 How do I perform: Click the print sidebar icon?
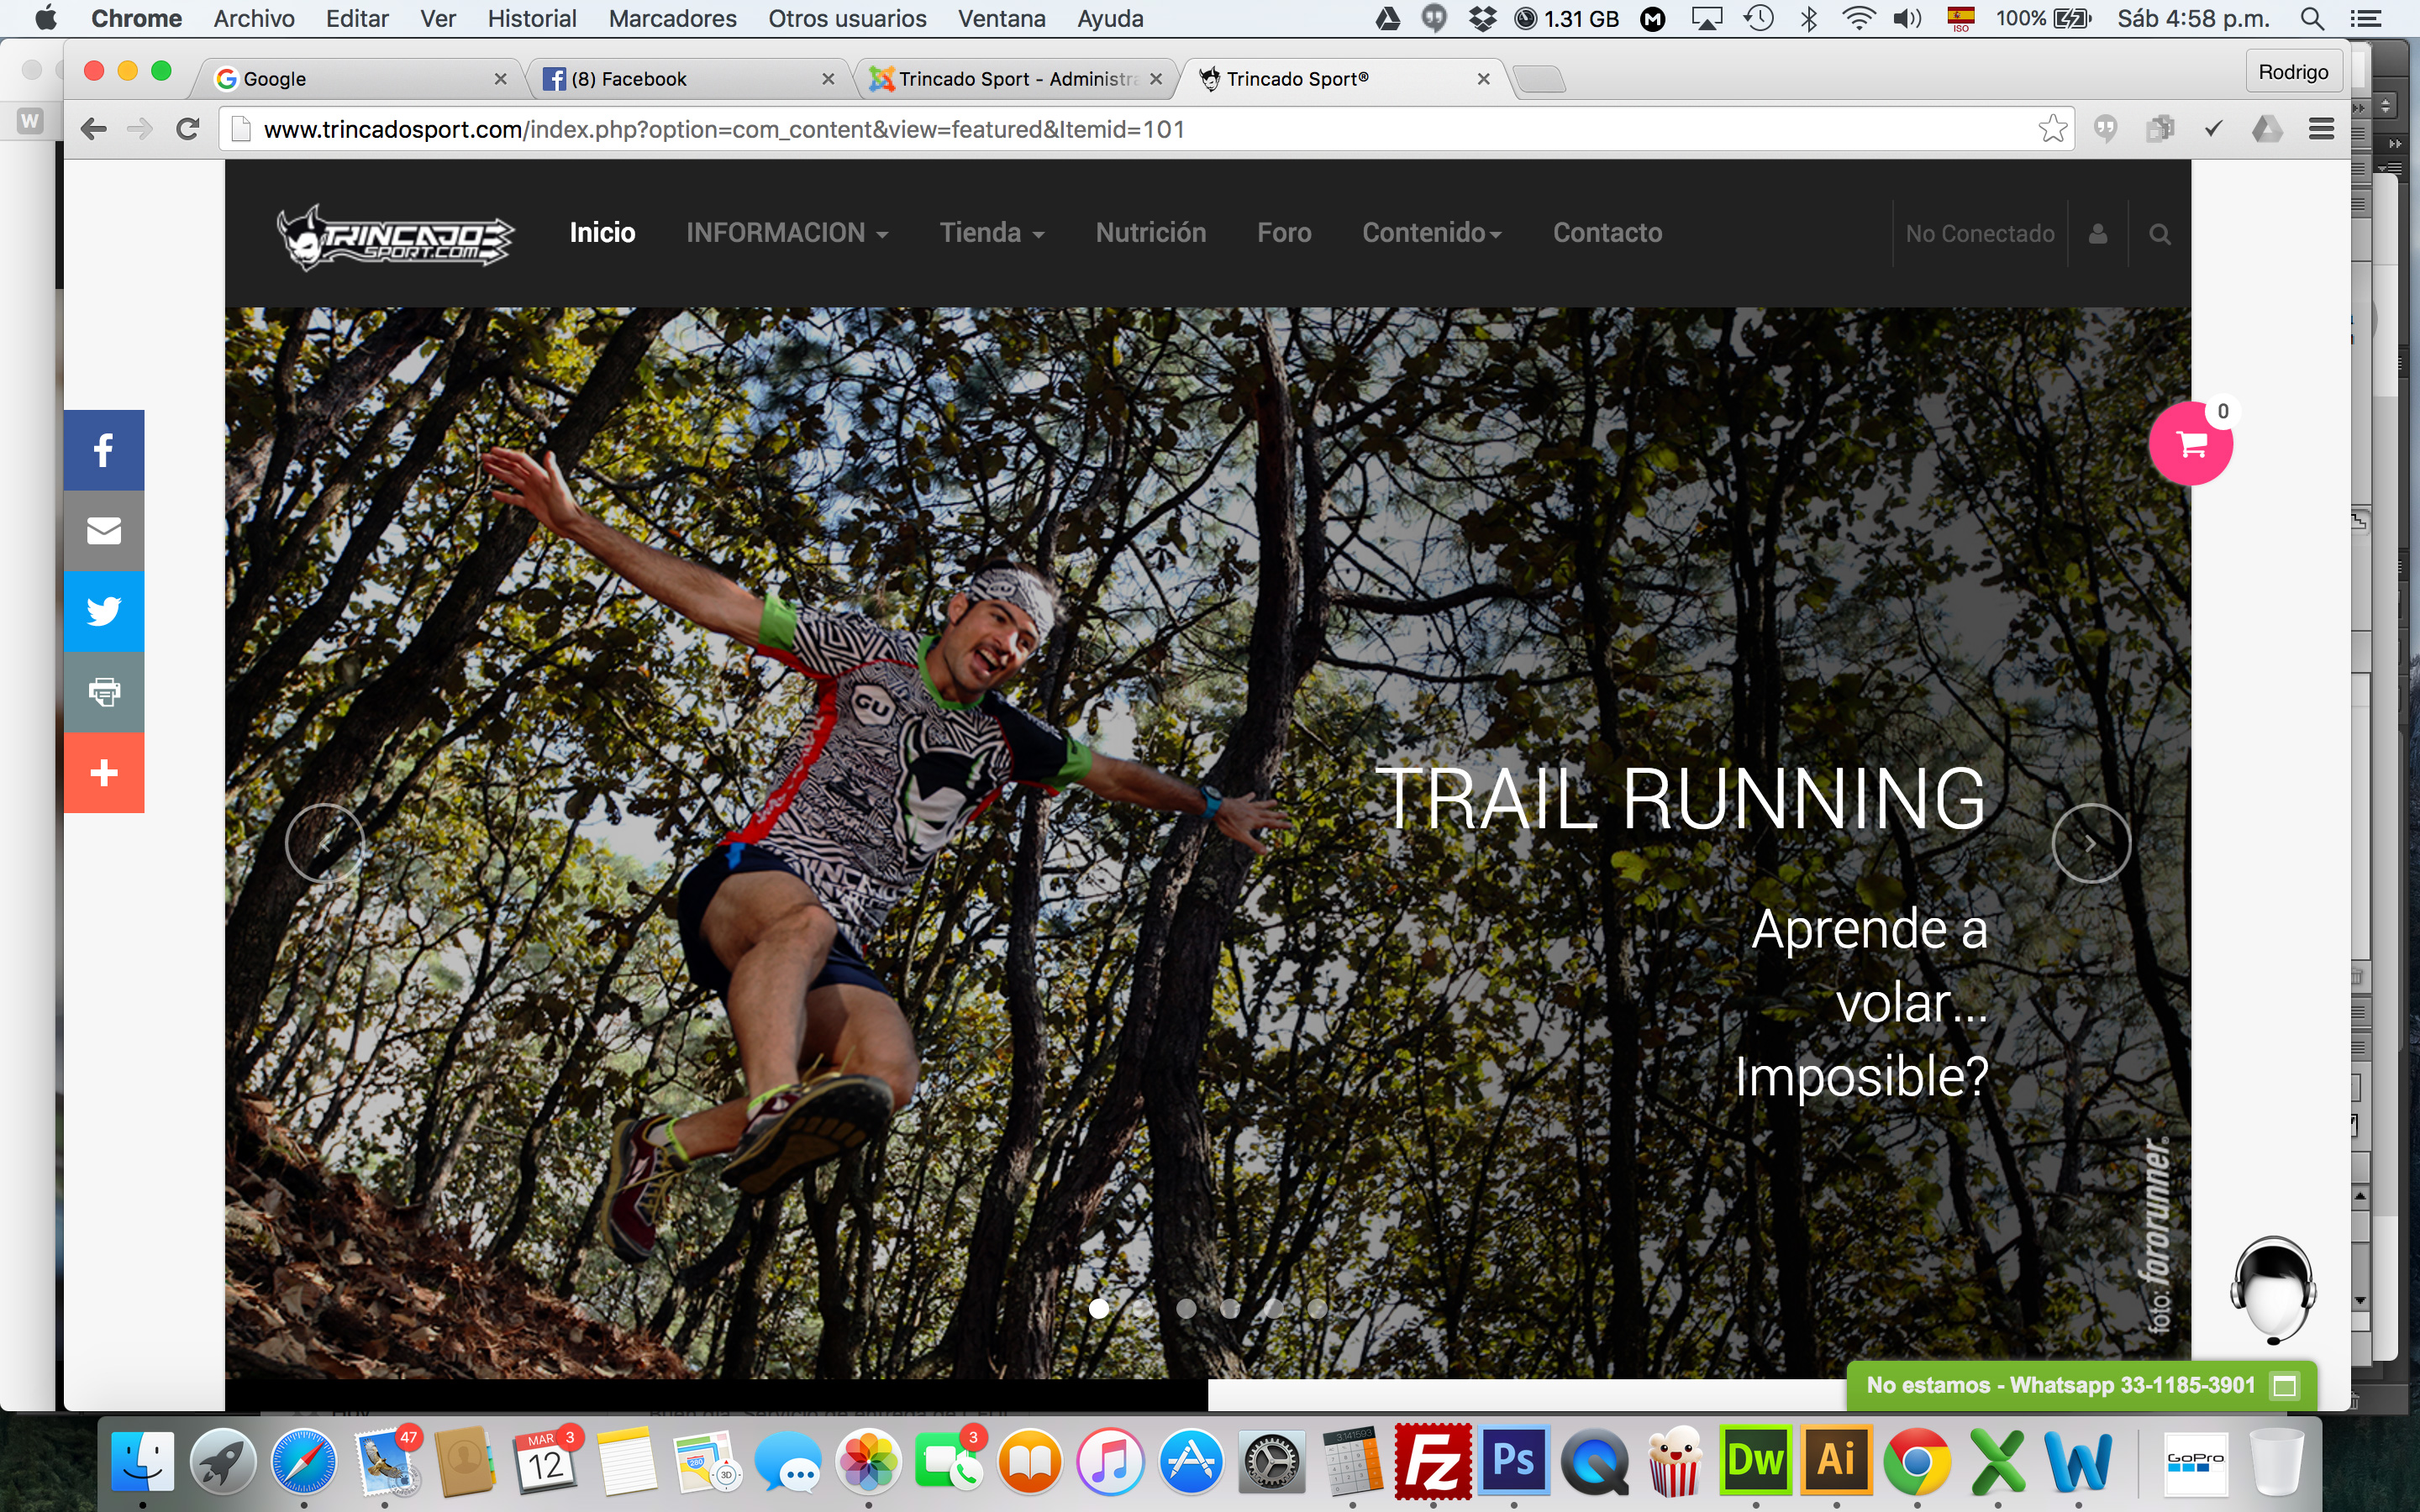pyautogui.click(x=103, y=692)
